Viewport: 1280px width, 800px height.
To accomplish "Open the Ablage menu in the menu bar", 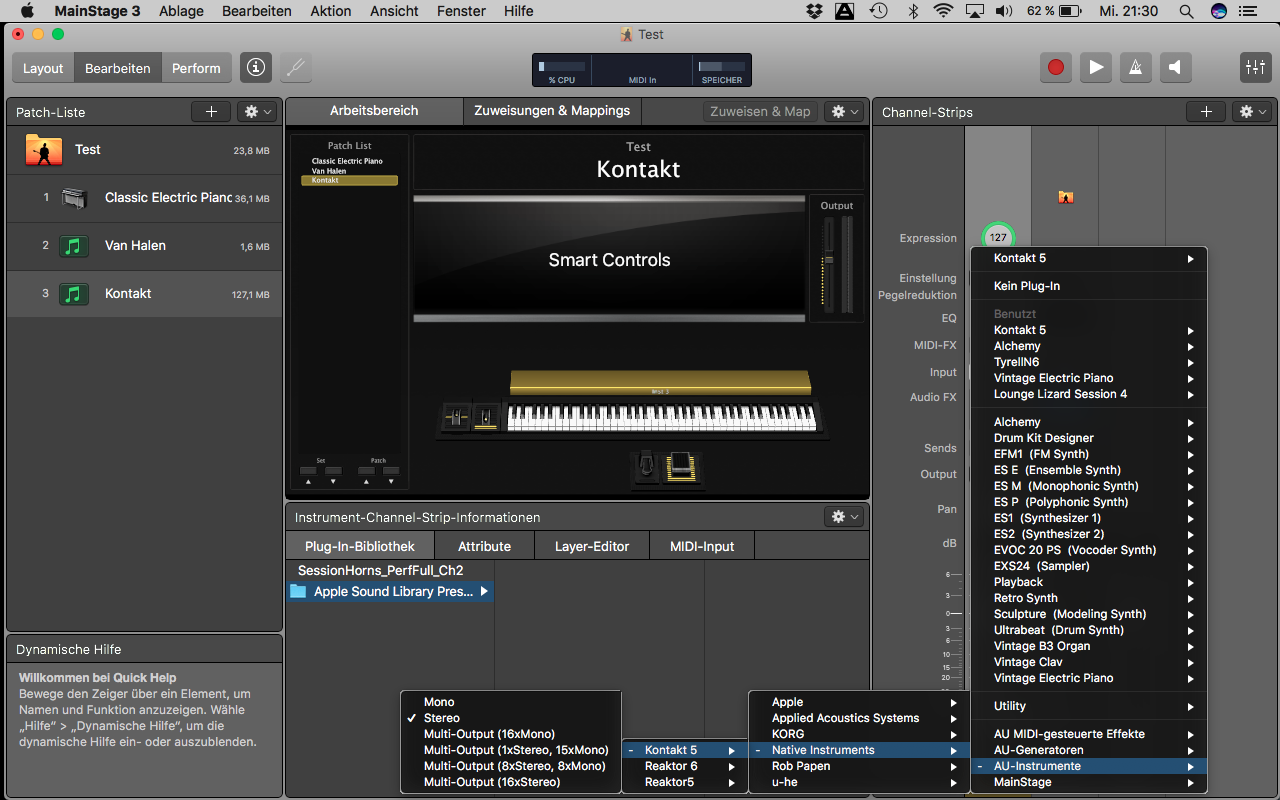I will pos(180,11).
